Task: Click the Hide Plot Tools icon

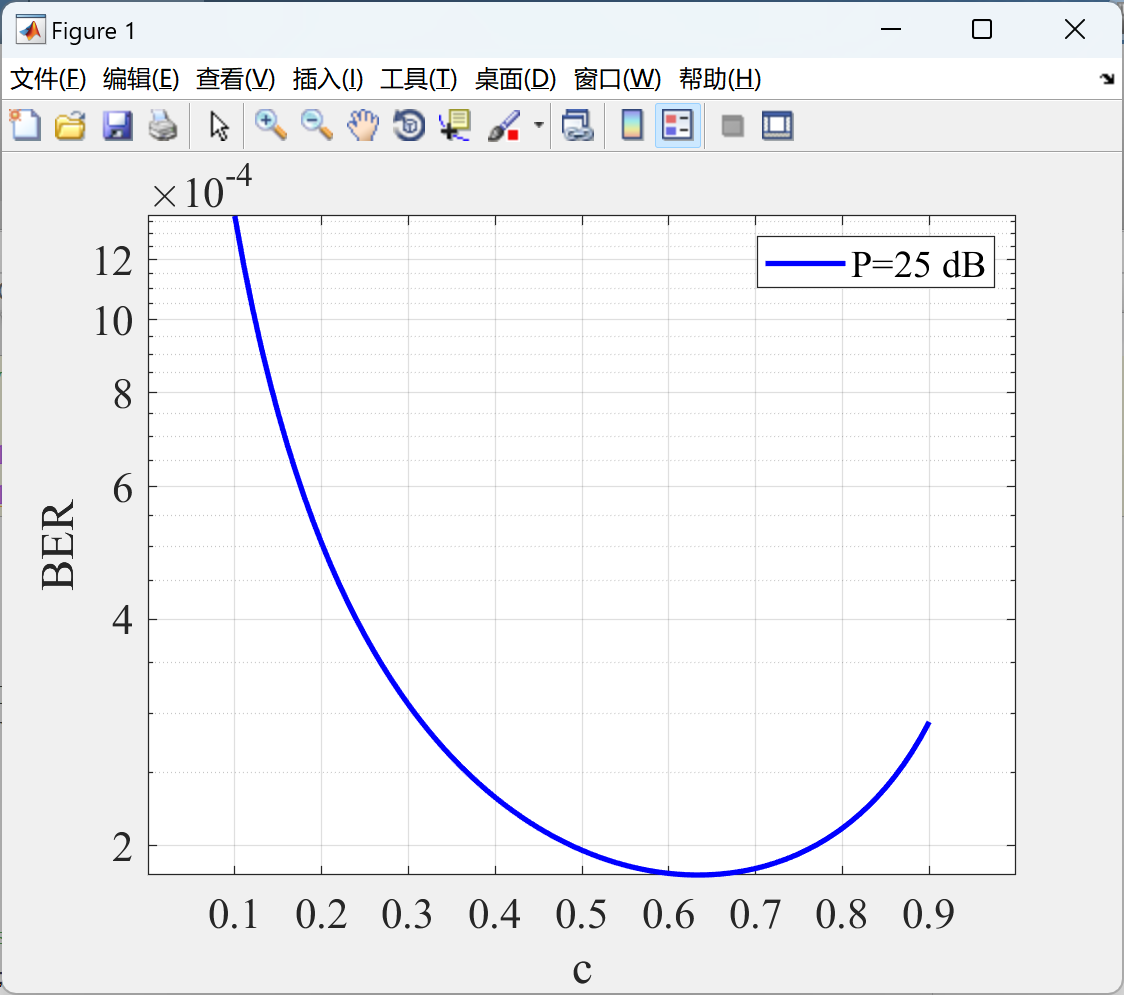Action: (x=732, y=127)
